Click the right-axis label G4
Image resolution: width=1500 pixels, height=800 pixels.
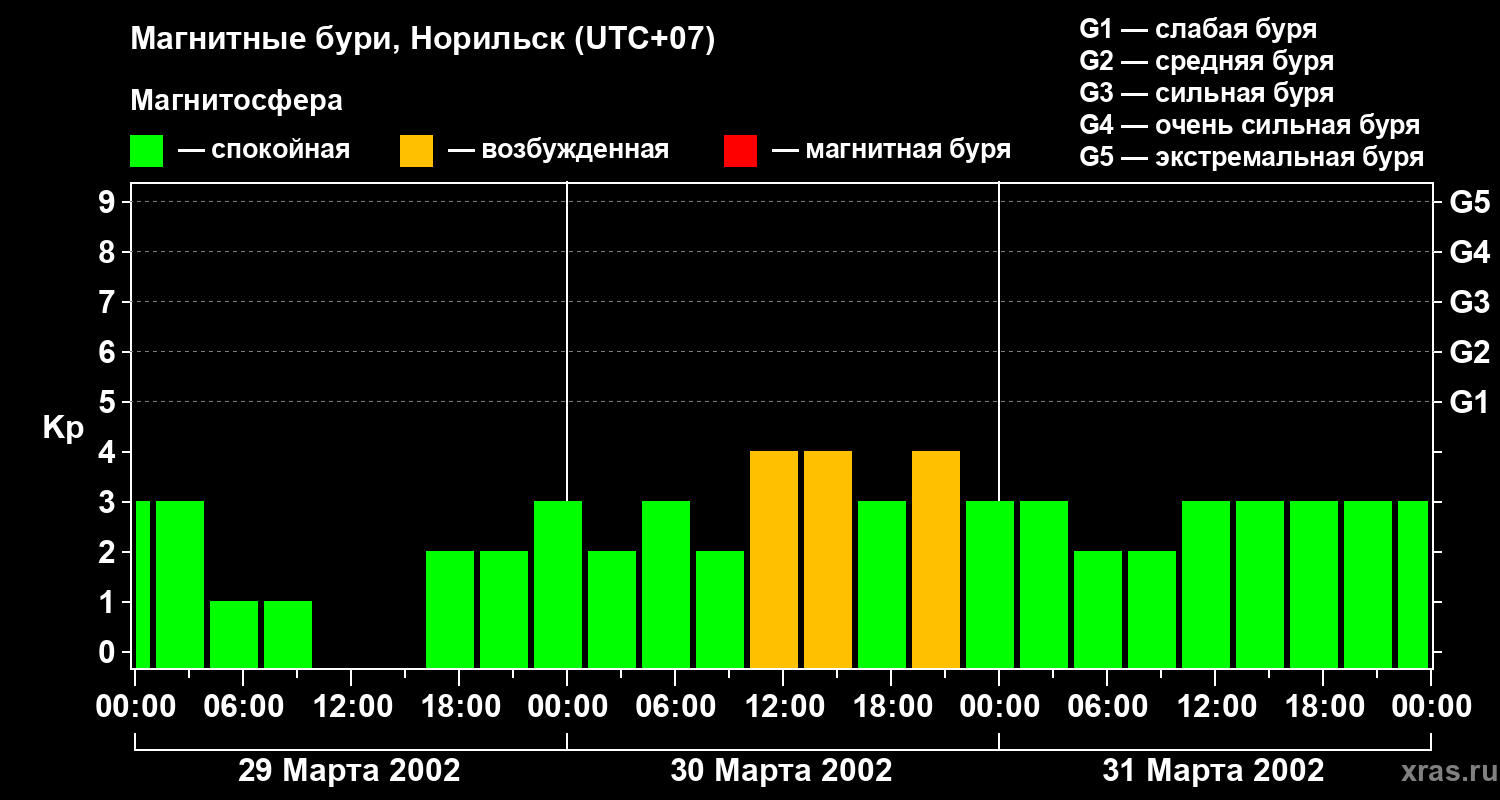pos(1469,252)
